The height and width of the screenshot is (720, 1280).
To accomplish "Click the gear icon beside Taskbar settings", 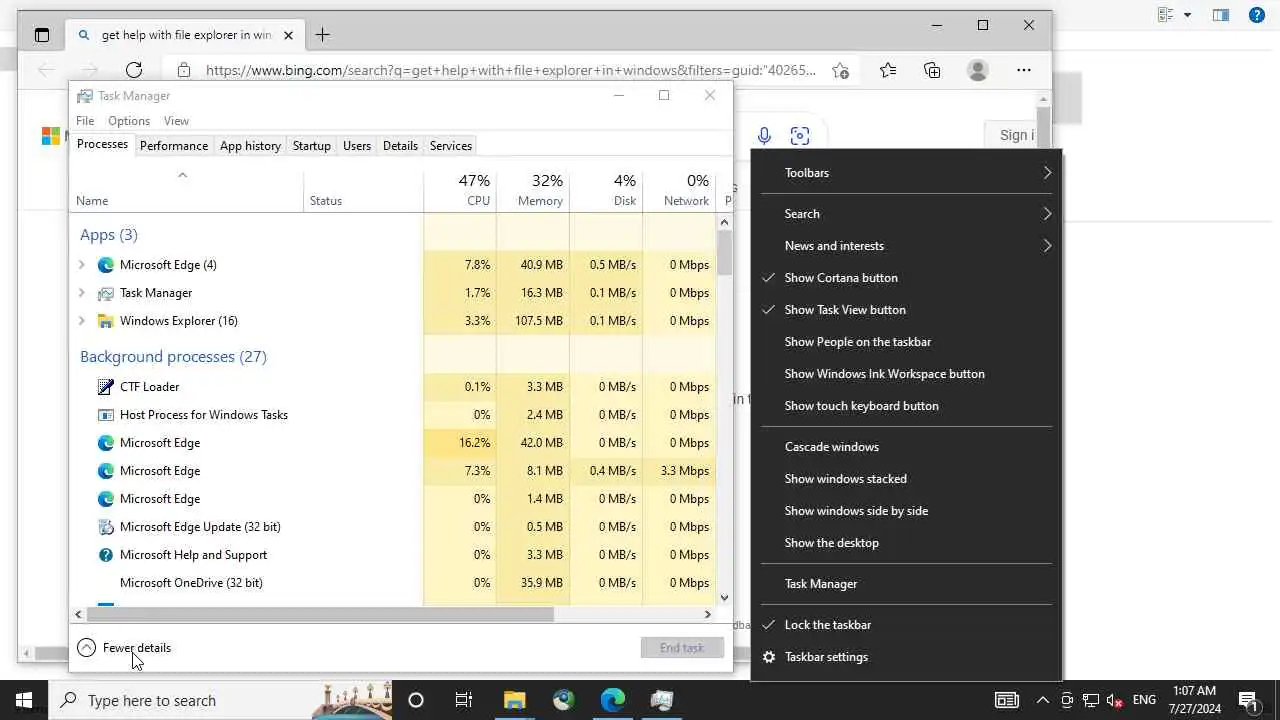I will point(768,657).
